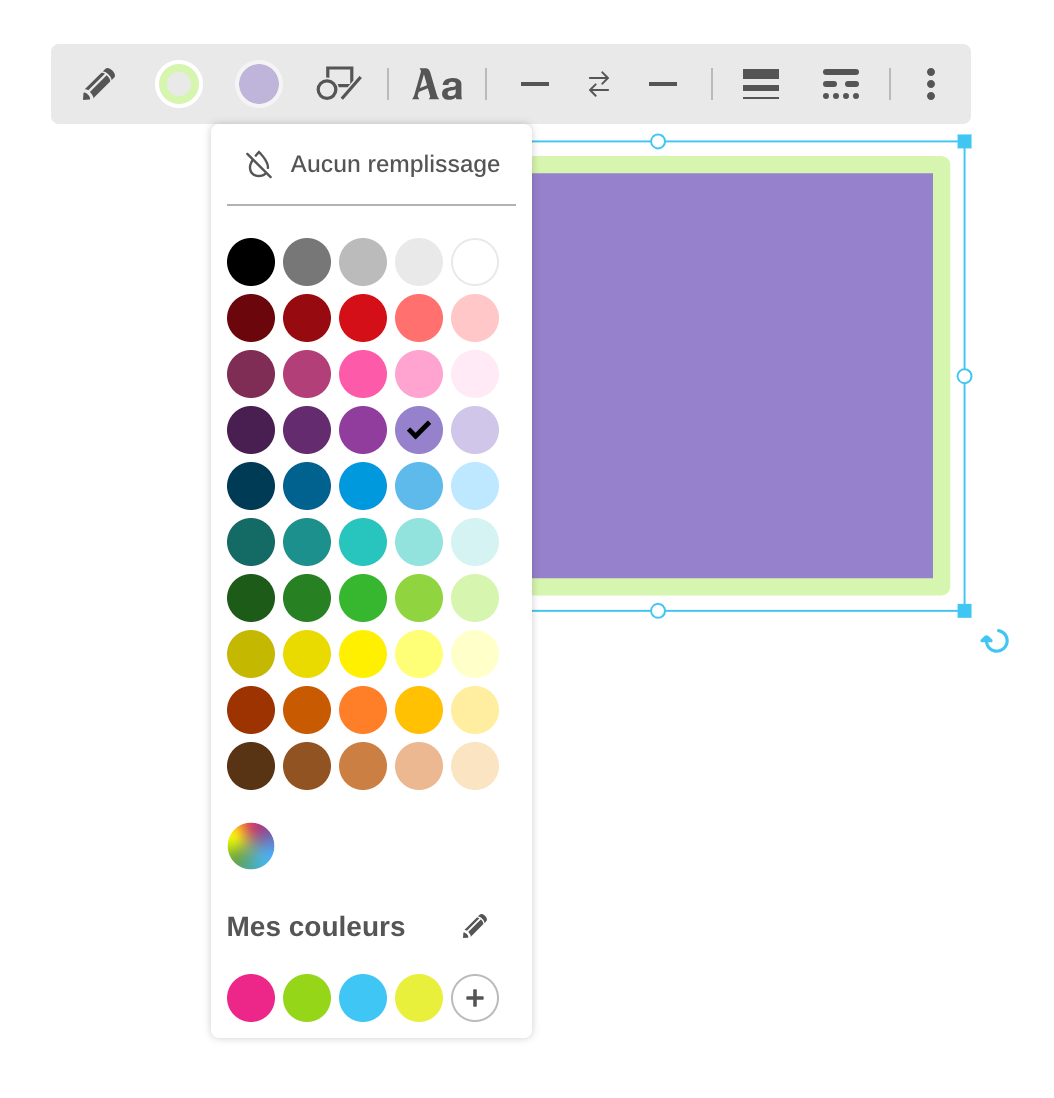The image size is (1054, 1098).
Task: Pick the pink swatch in Mes couleurs
Action: coord(251,998)
